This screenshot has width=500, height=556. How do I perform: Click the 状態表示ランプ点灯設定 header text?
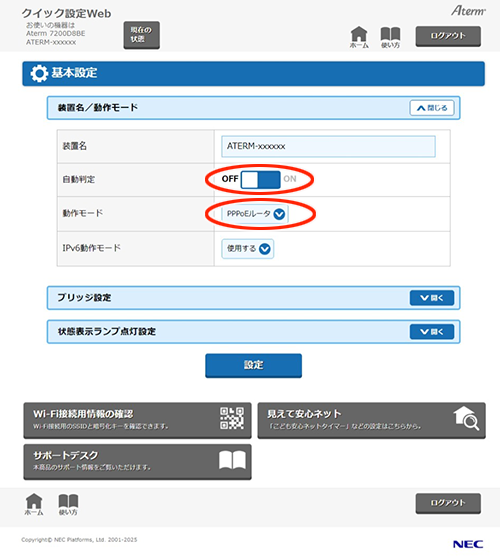click(x=107, y=331)
